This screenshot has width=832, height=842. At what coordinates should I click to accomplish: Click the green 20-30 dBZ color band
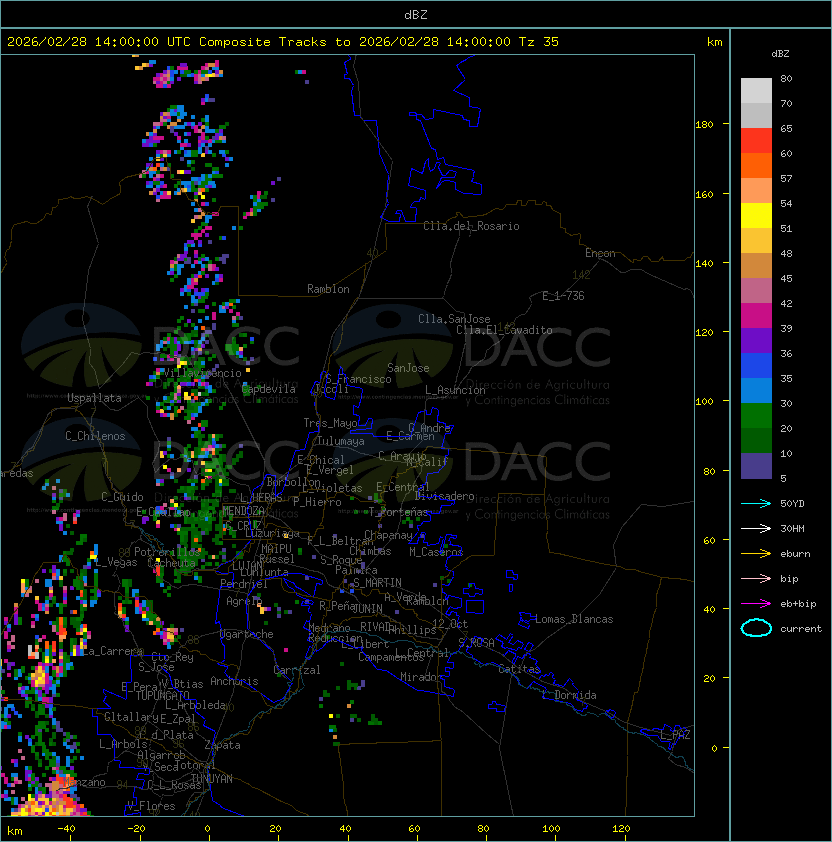point(756,416)
